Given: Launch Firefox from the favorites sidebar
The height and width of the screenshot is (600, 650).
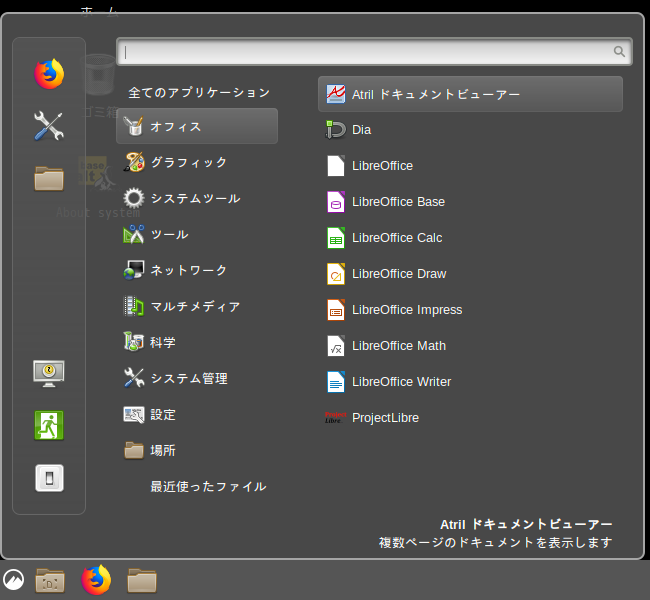Looking at the screenshot, I should tap(49, 74).
